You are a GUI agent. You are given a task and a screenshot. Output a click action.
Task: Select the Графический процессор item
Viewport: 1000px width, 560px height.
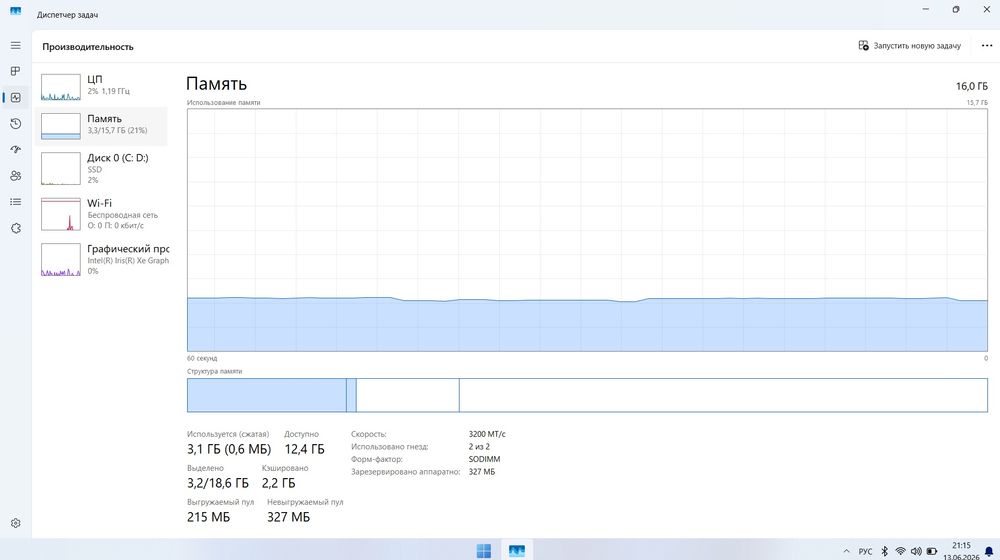[102, 259]
